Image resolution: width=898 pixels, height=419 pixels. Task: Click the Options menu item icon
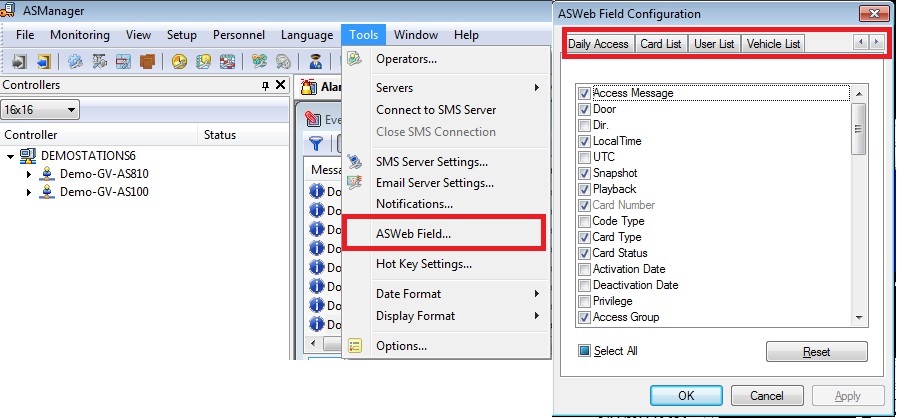tap(355, 346)
